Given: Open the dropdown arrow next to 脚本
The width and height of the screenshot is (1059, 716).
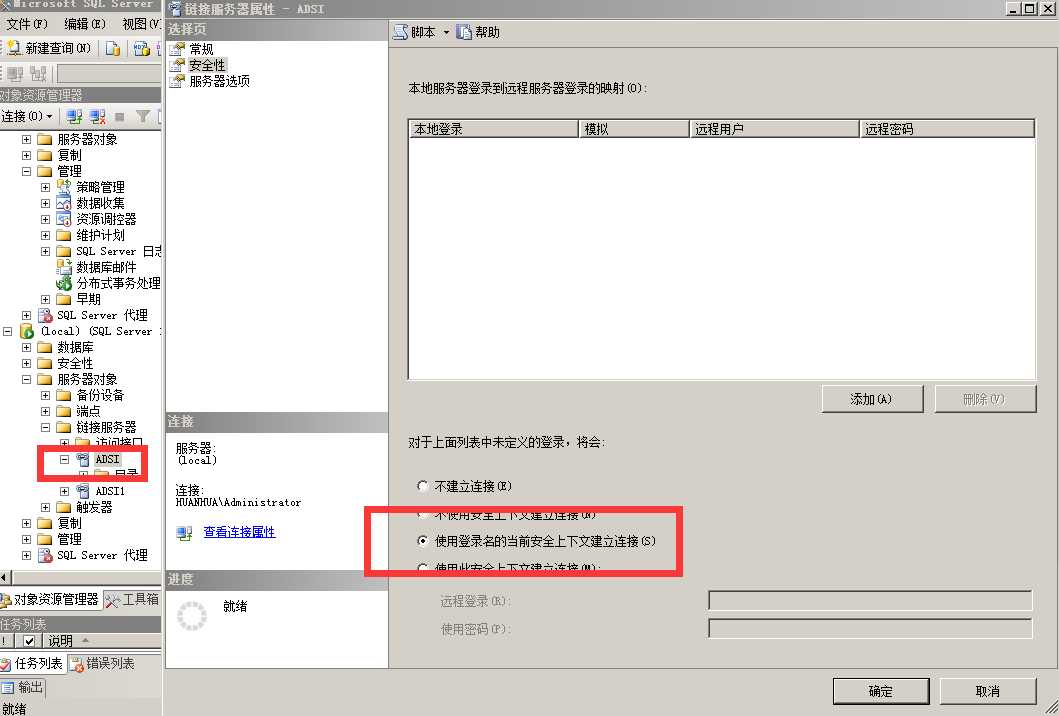Looking at the screenshot, I should (x=446, y=32).
